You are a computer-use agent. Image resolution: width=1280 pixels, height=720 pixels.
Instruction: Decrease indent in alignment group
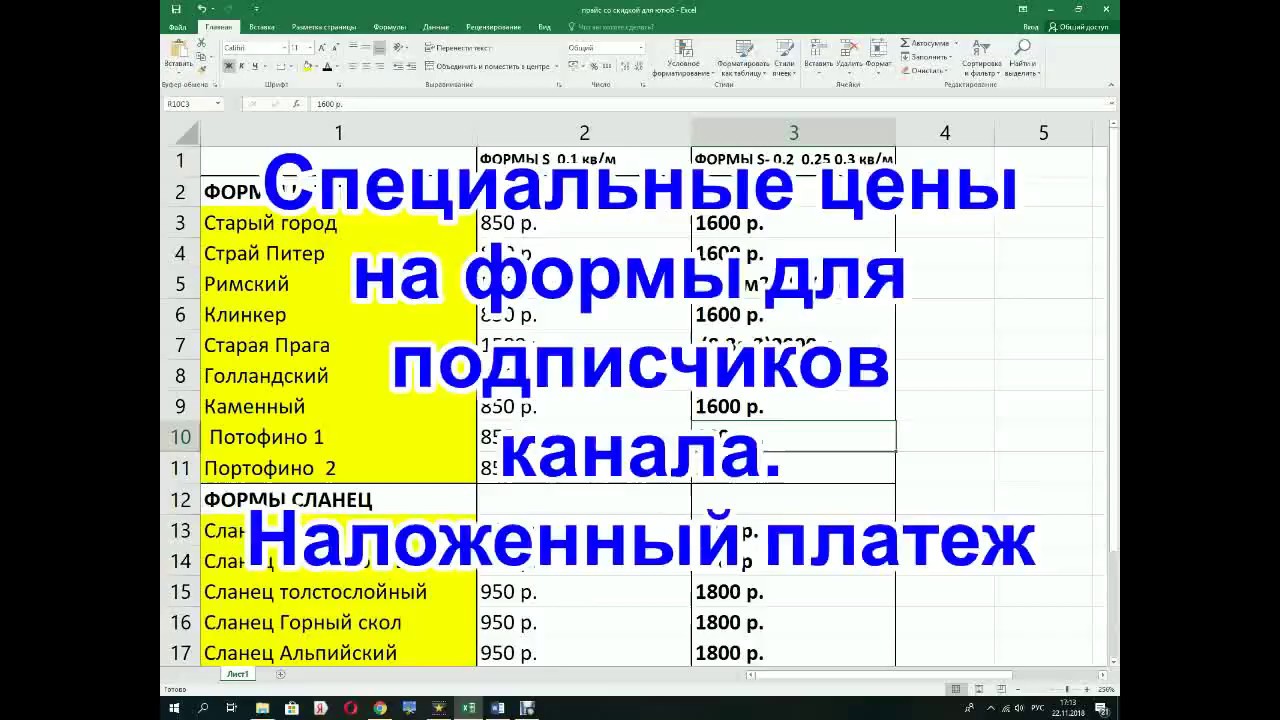[x=398, y=66]
